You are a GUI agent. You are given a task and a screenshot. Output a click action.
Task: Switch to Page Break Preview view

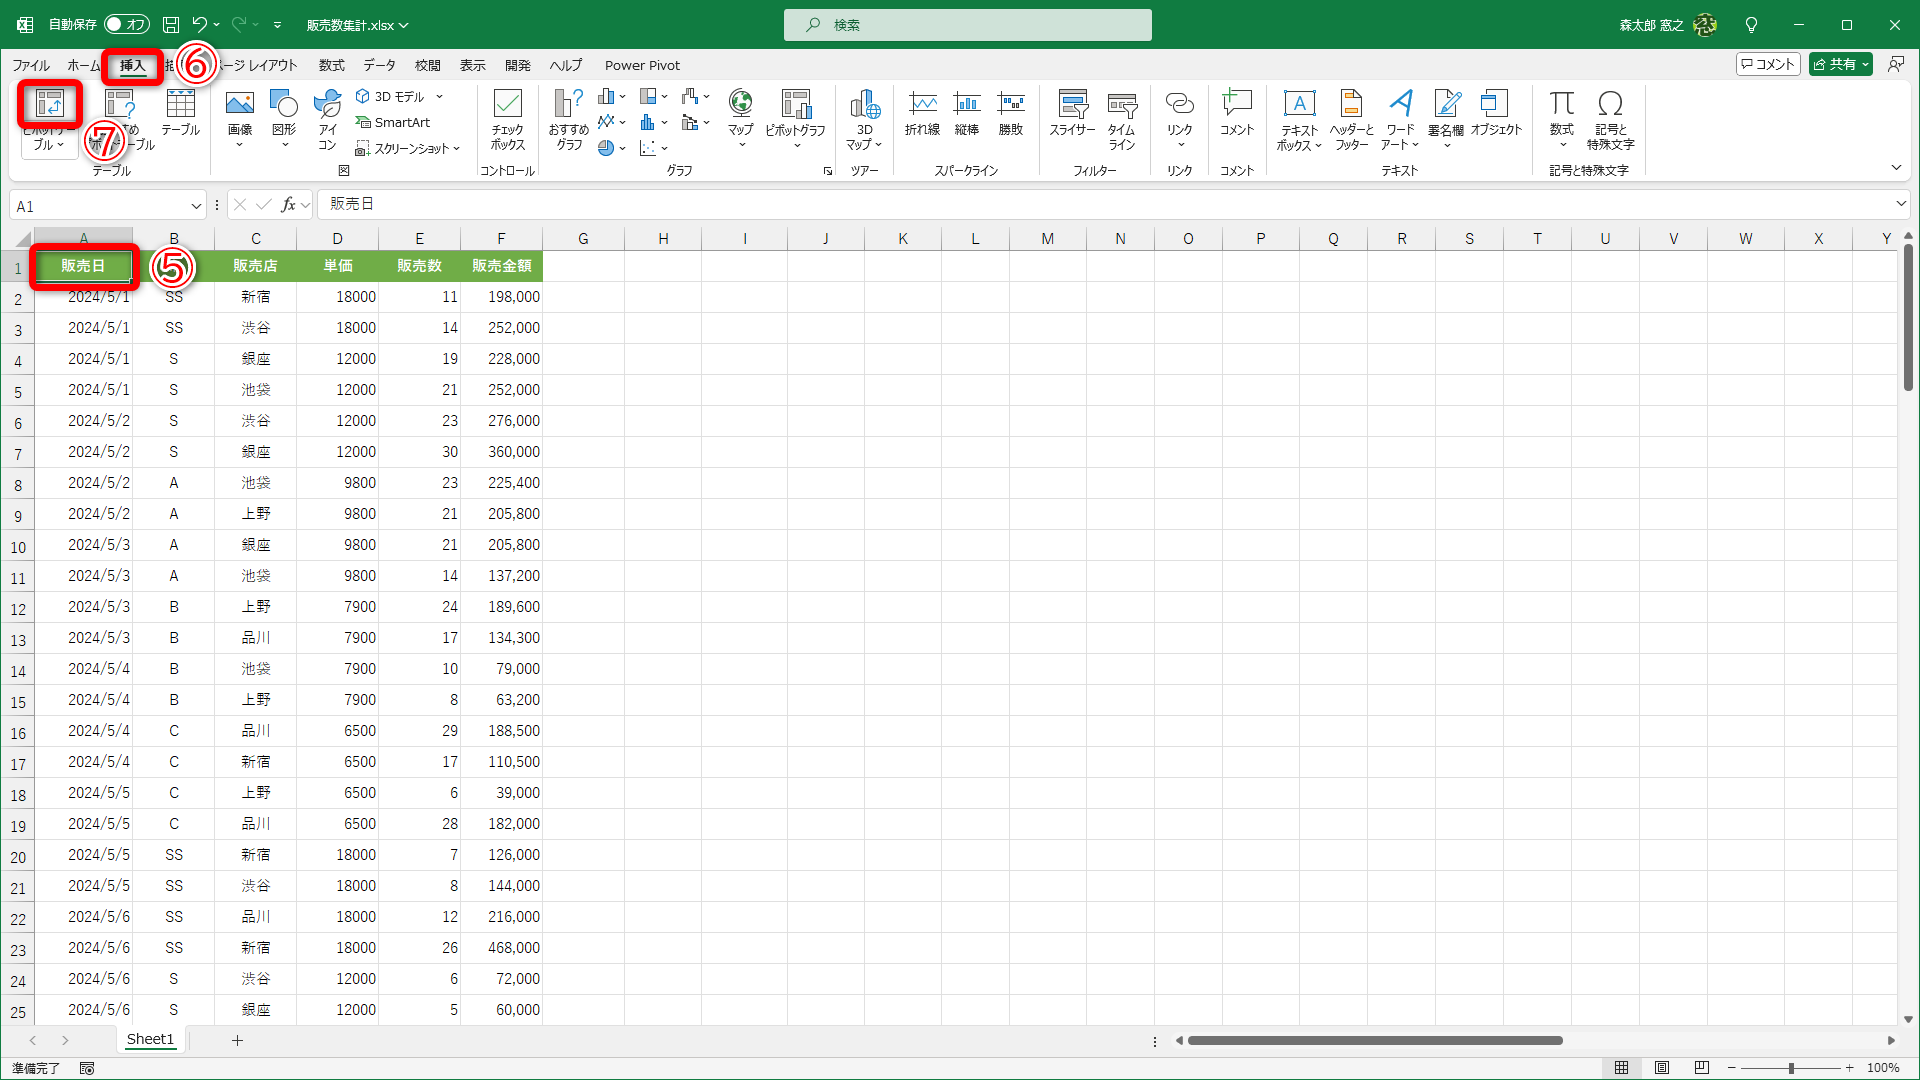tap(1702, 1068)
